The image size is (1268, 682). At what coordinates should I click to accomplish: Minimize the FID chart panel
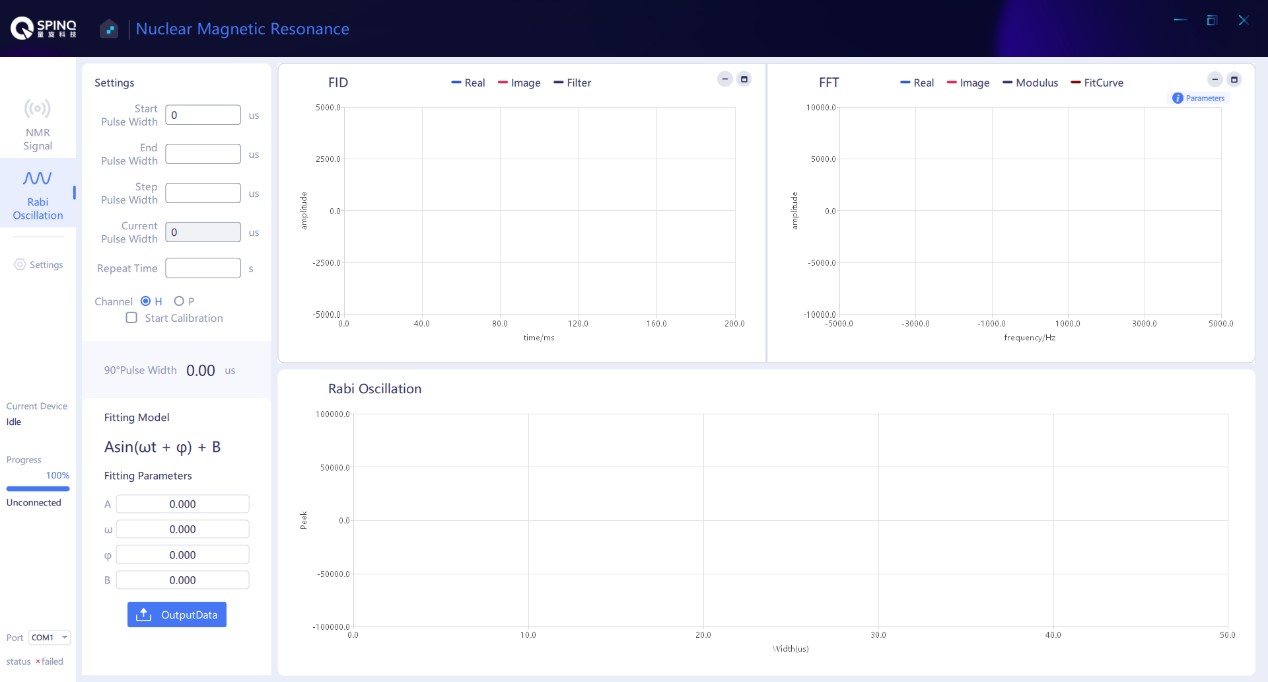725,79
